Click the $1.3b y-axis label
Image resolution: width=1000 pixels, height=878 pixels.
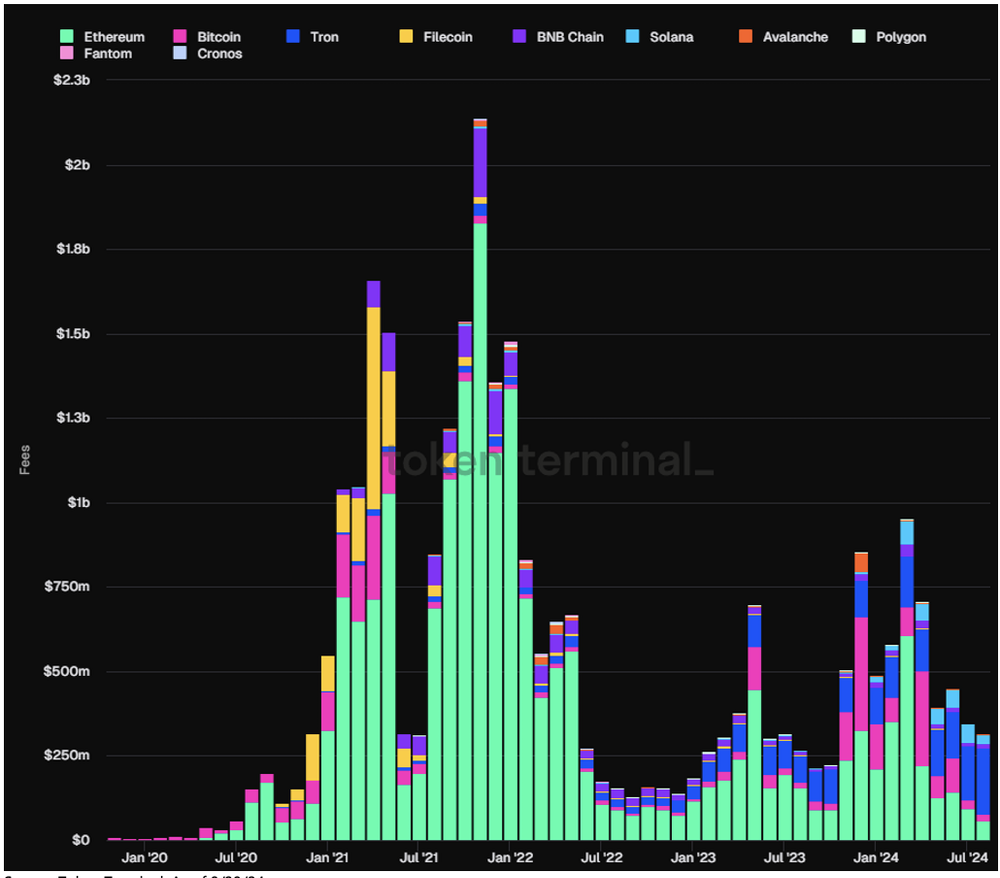click(x=73, y=418)
